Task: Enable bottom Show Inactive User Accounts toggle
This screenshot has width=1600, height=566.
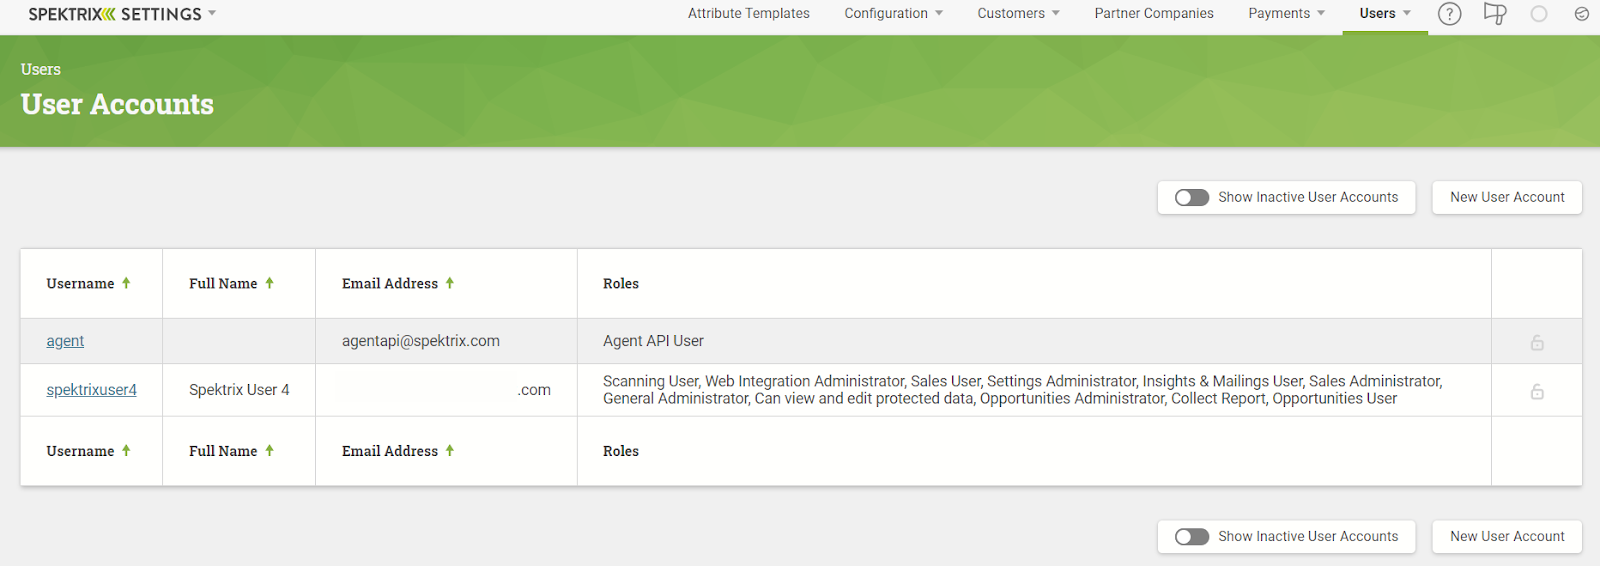Action: 1191,537
